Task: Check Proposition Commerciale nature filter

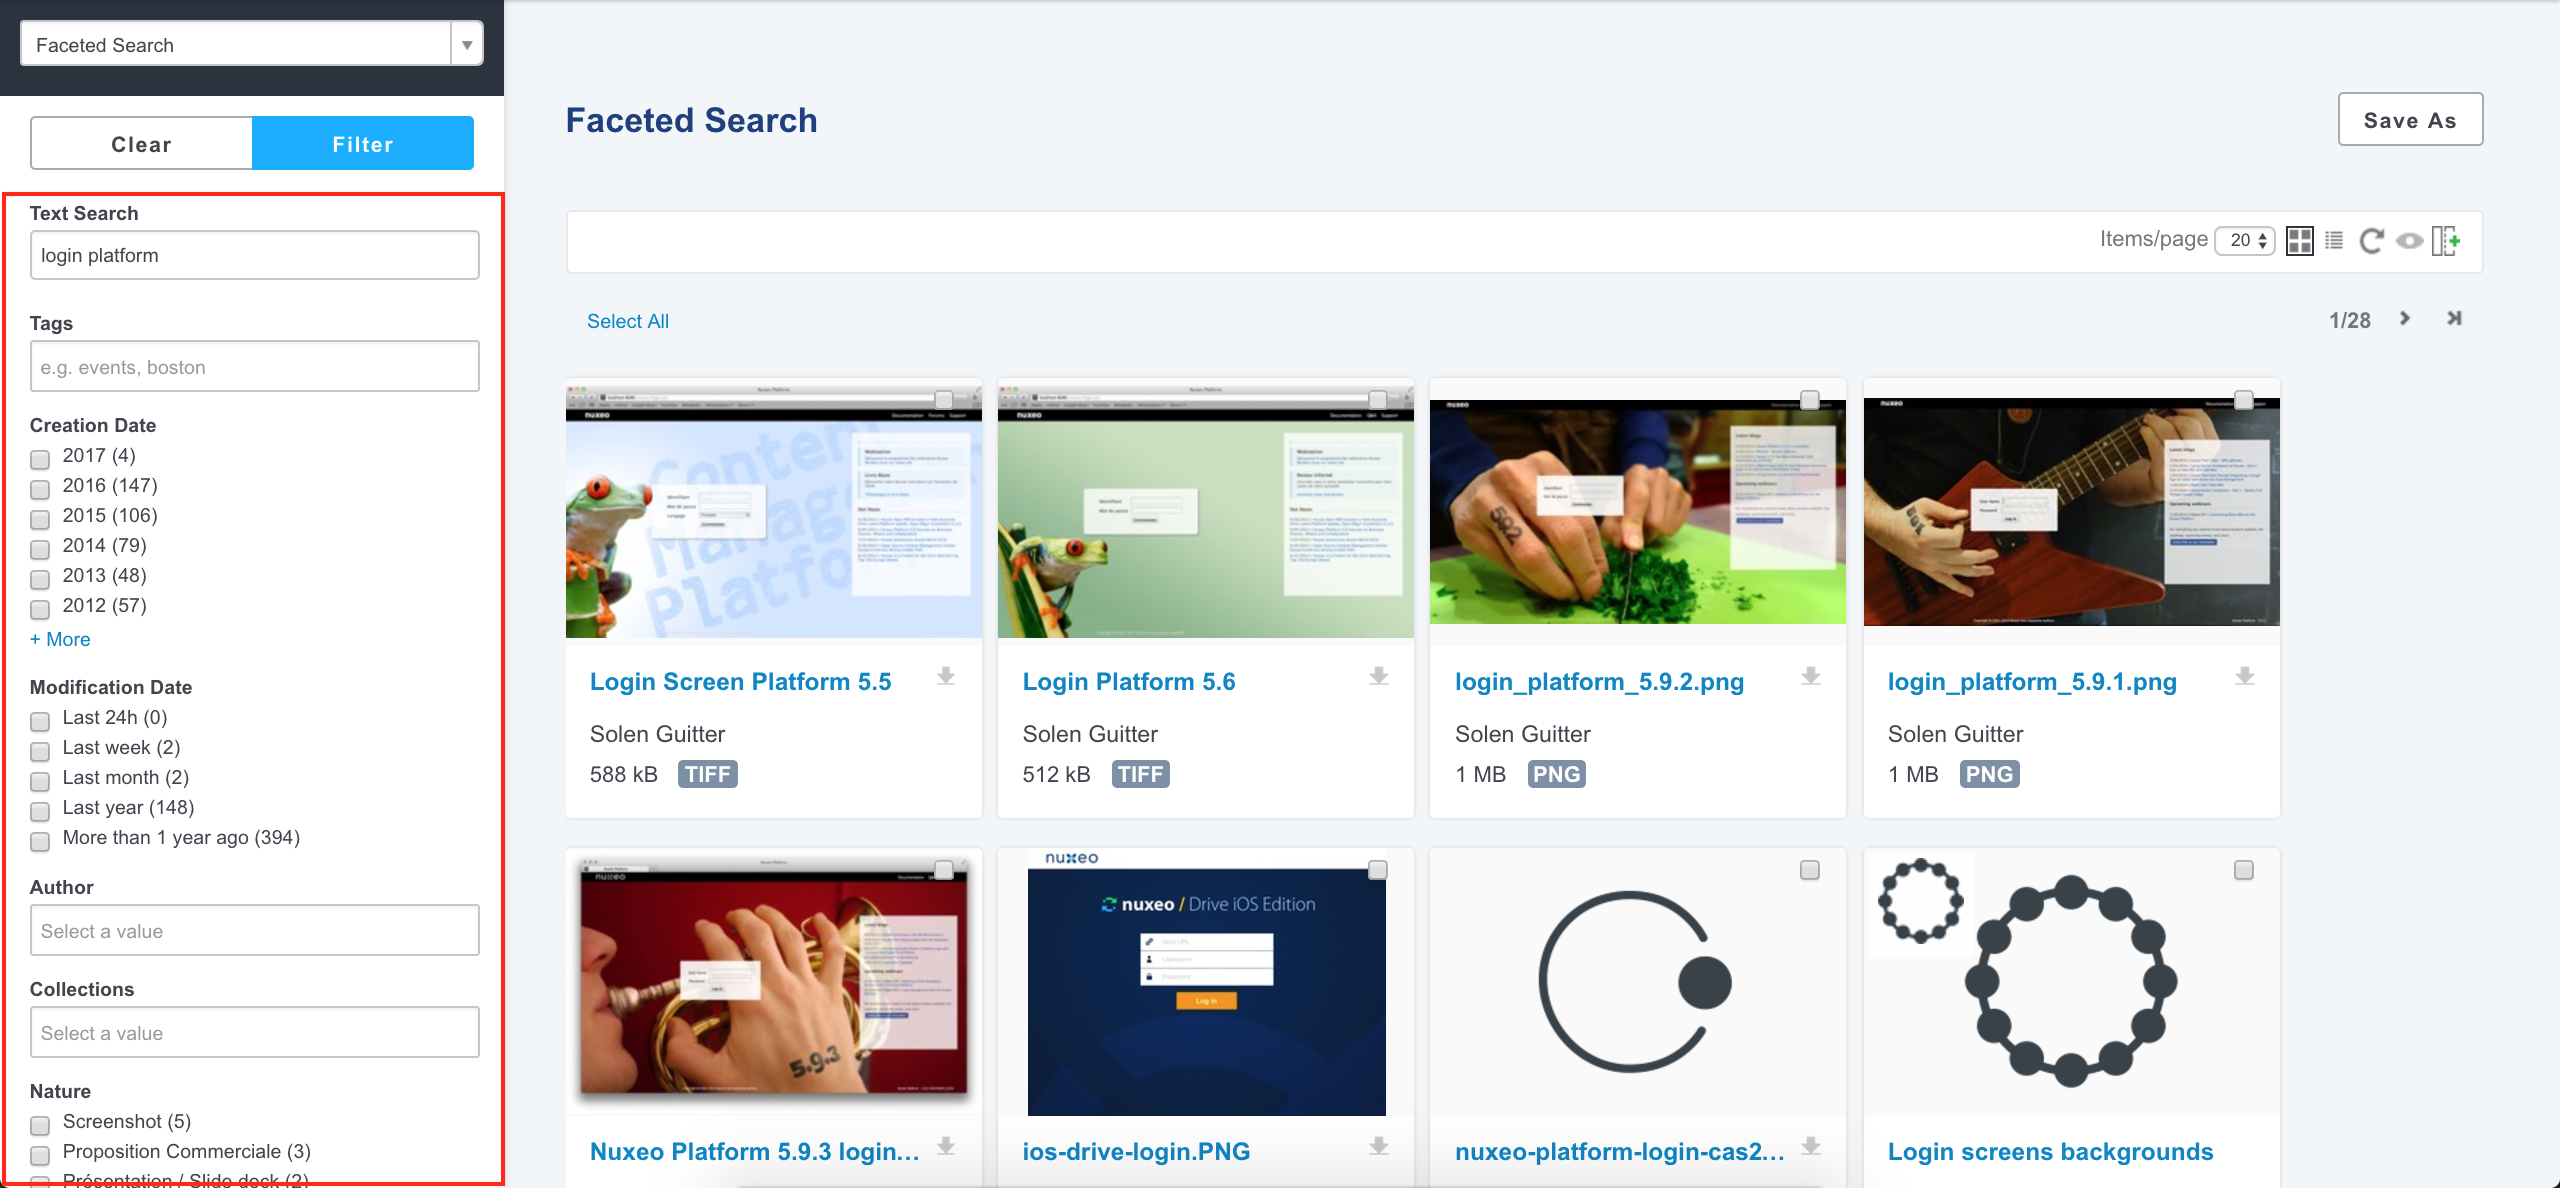Action: pos(40,1155)
